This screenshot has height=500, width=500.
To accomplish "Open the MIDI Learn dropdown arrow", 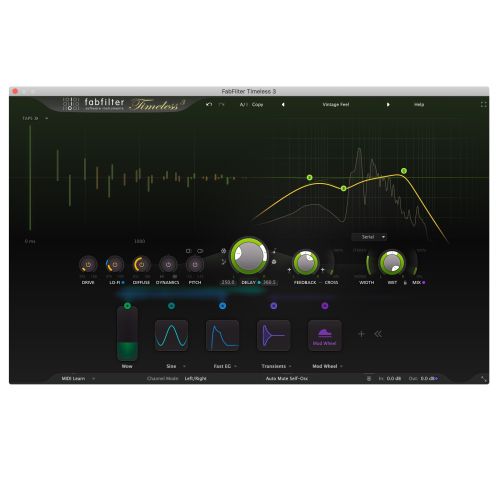I will coord(94,379).
